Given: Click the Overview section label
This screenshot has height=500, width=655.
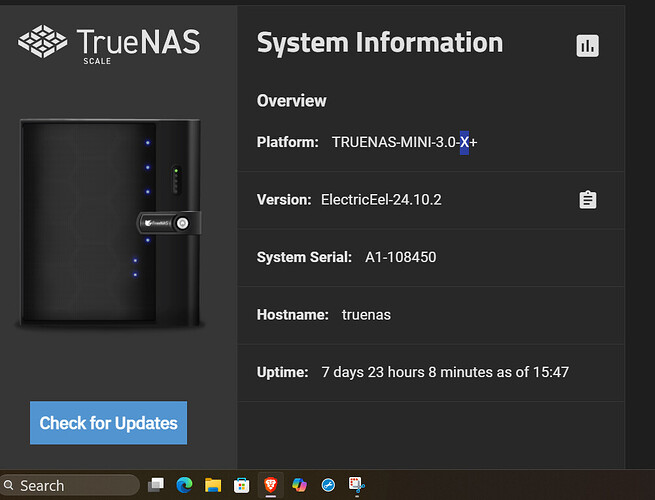Looking at the screenshot, I should [x=292, y=101].
